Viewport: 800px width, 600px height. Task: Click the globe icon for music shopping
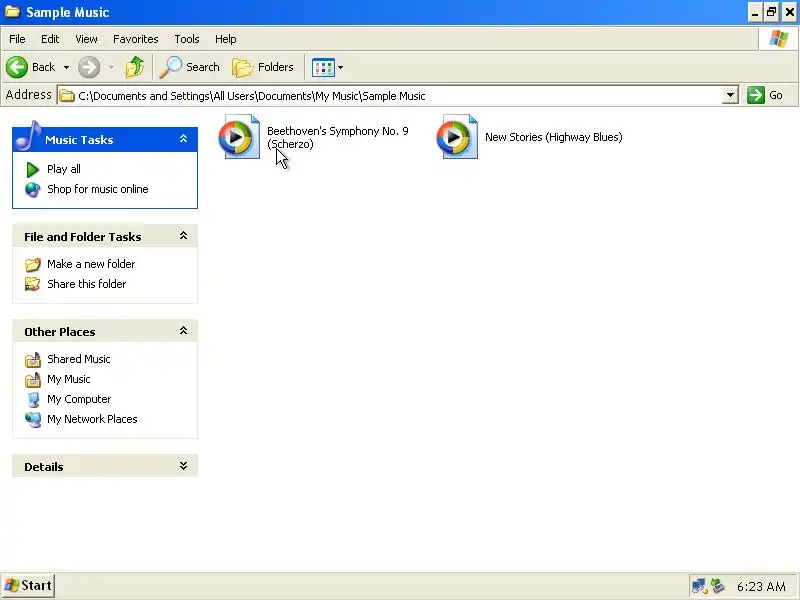point(33,190)
